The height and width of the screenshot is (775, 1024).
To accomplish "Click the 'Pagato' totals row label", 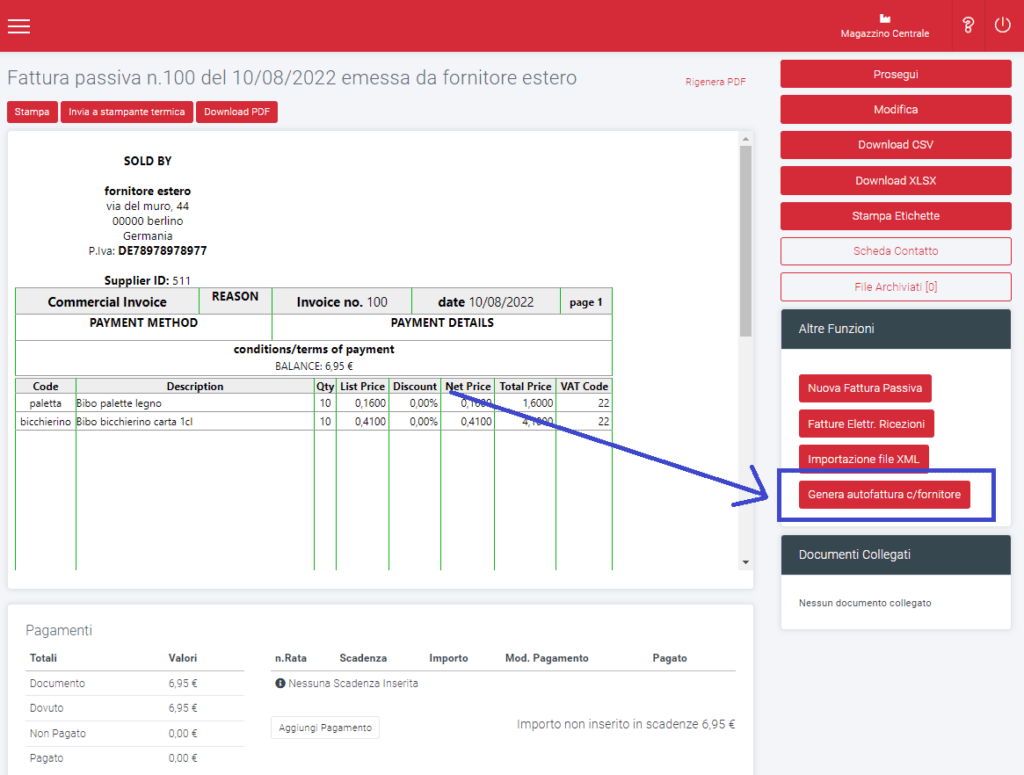I will [x=46, y=758].
